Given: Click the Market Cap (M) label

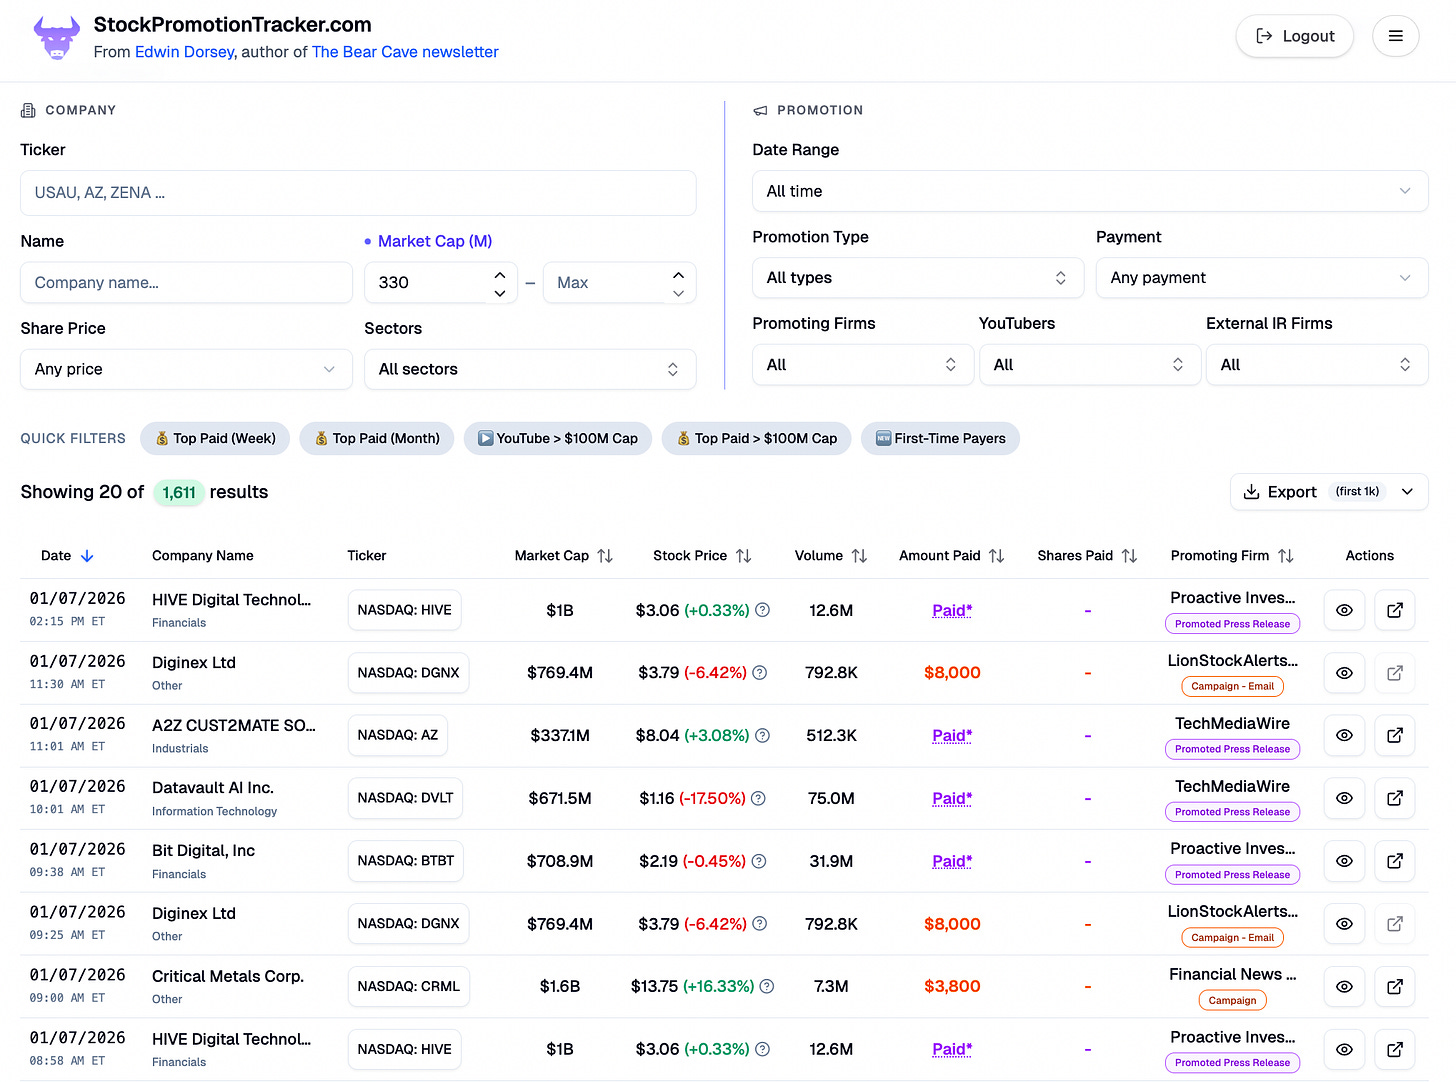Looking at the screenshot, I should click(435, 241).
